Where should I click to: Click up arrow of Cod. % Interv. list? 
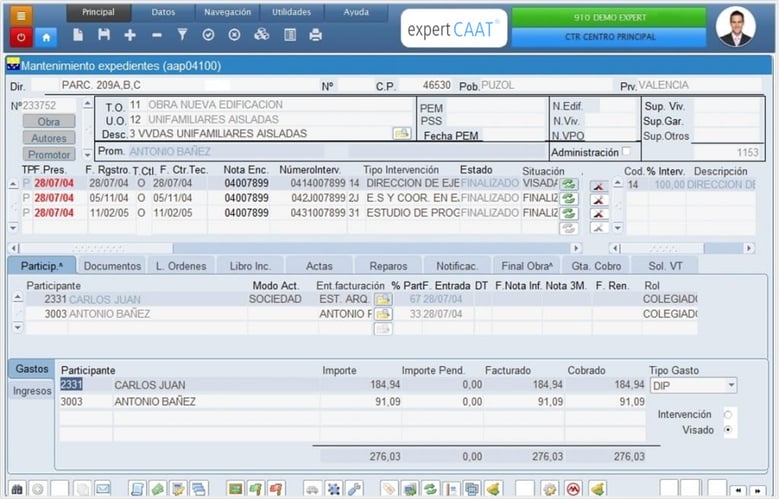click(x=618, y=183)
